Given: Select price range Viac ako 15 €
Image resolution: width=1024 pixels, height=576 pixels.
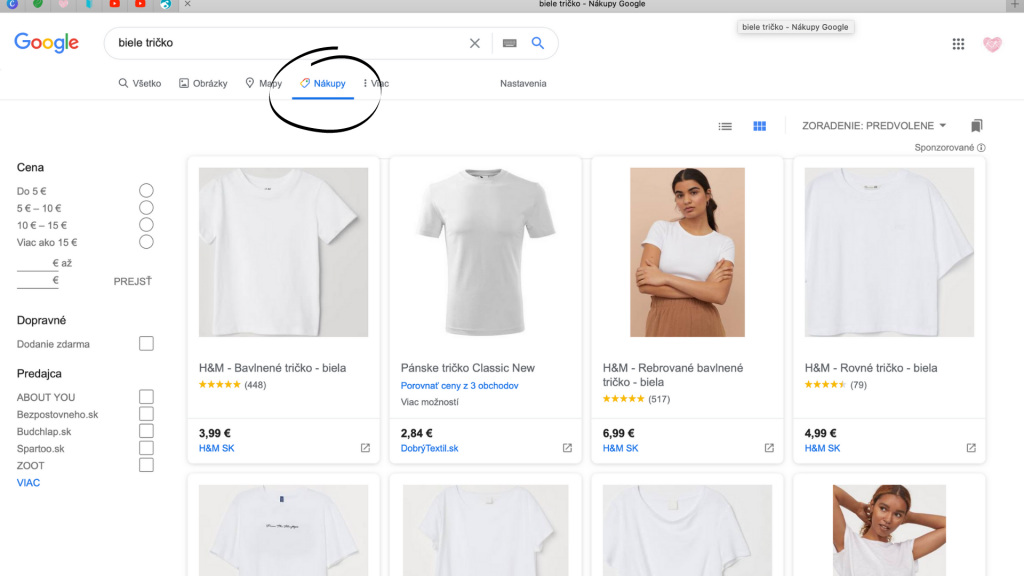Looking at the screenshot, I should (146, 242).
